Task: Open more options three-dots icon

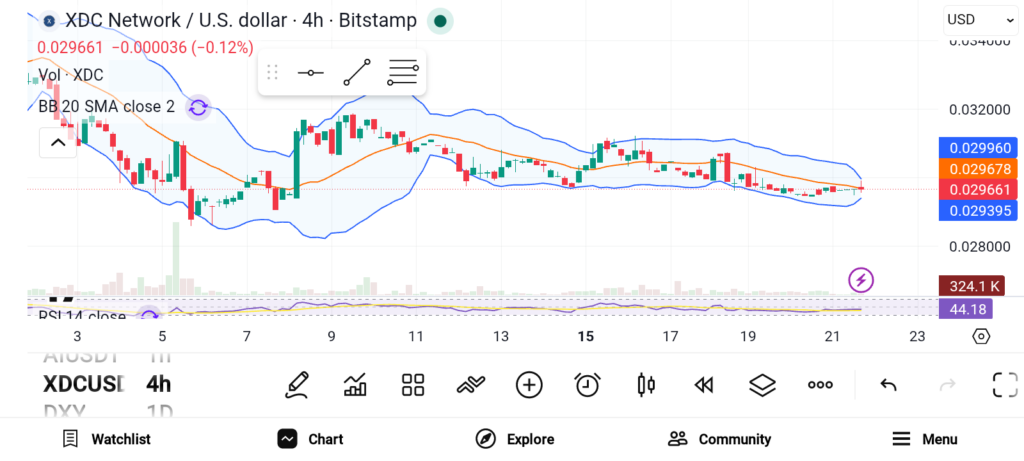Action: 820,385
